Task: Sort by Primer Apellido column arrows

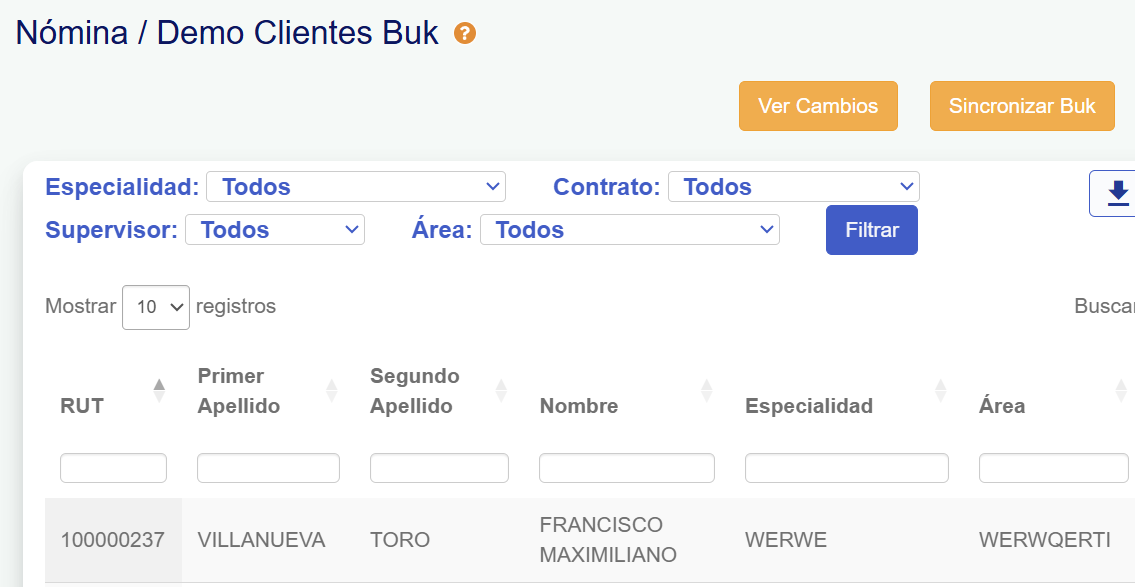Action: (x=332, y=390)
